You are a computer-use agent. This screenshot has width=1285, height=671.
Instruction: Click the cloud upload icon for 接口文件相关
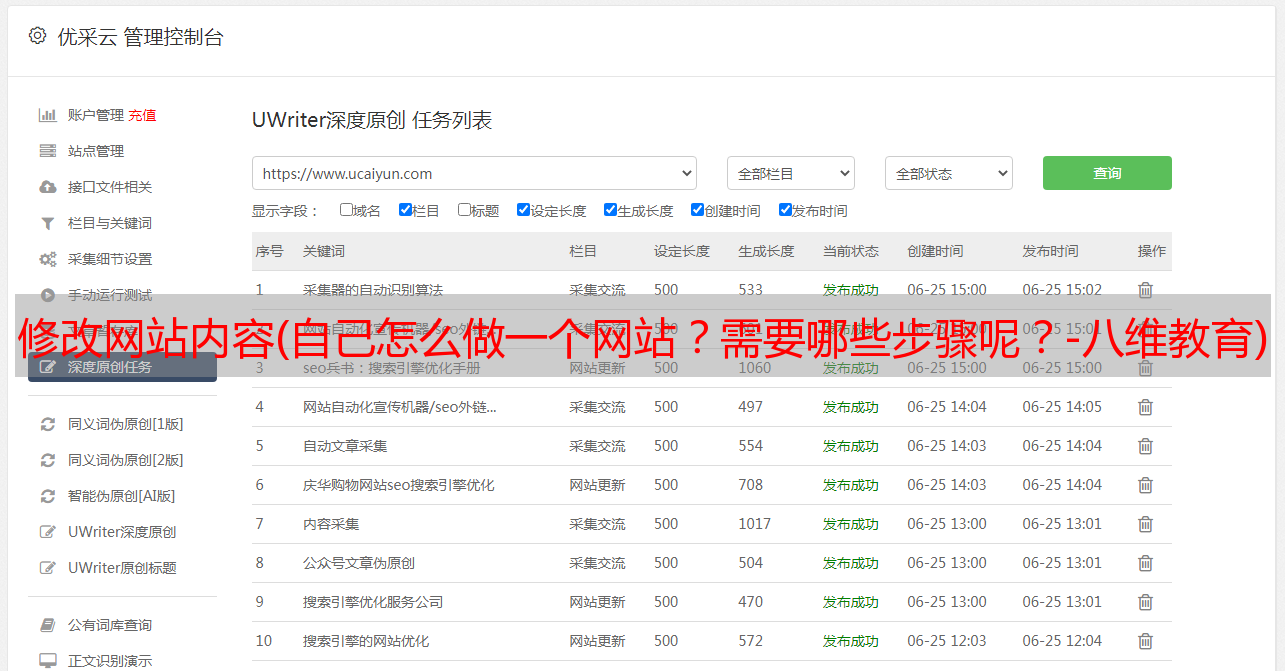pyautogui.click(x=47, y=187)
